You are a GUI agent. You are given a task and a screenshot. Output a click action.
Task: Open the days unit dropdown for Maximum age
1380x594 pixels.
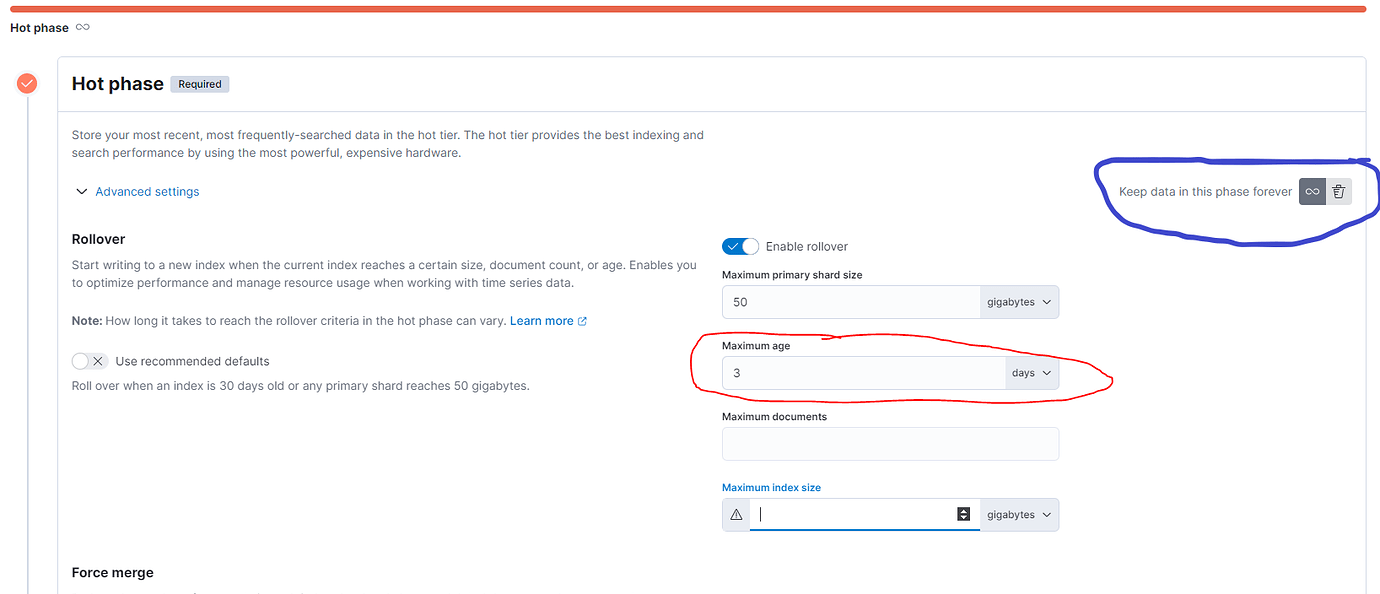[1031, 372]
